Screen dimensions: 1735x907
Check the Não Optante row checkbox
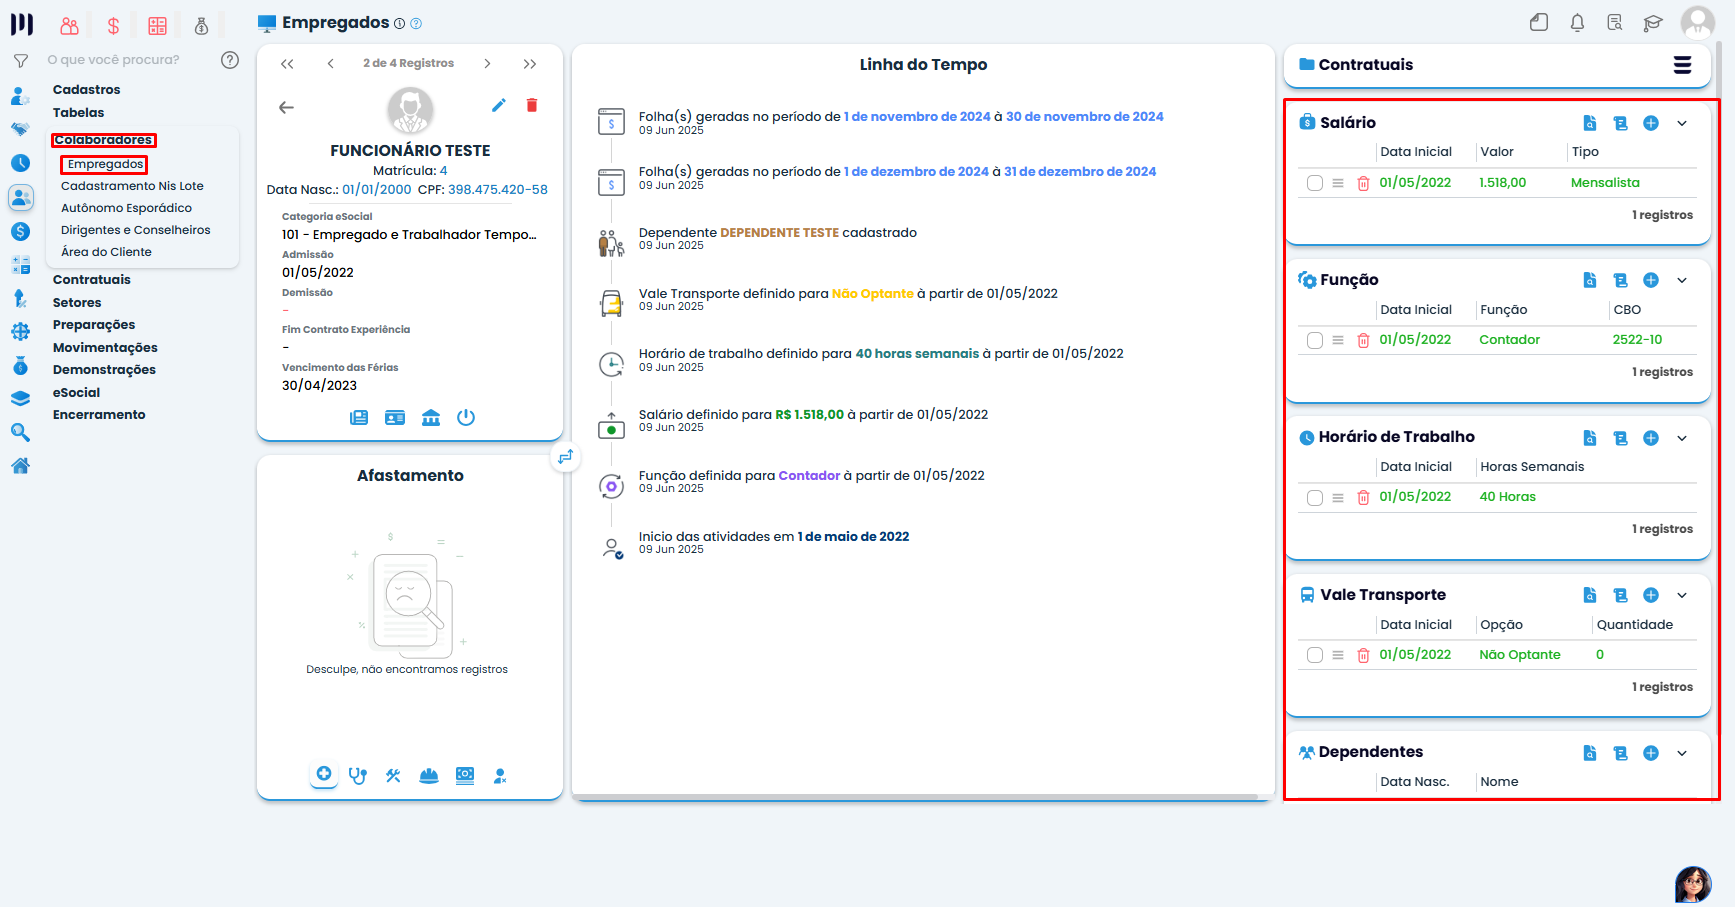point(1315,655)
